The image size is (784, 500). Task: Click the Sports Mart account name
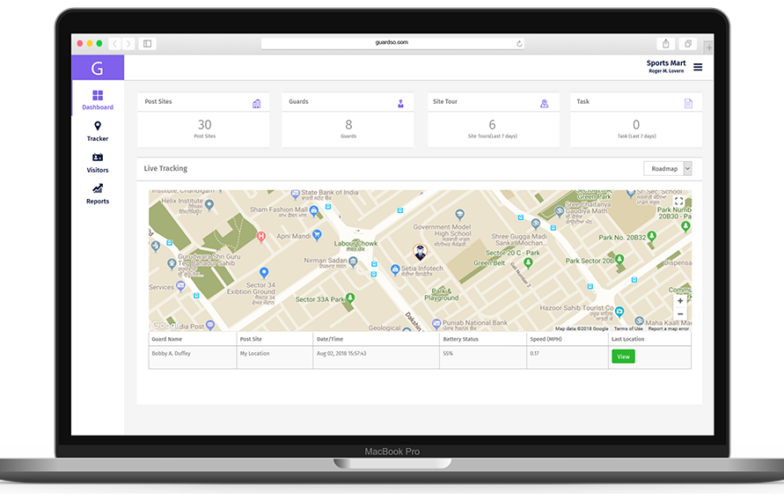pyautogui.click(x=666, y=63)
